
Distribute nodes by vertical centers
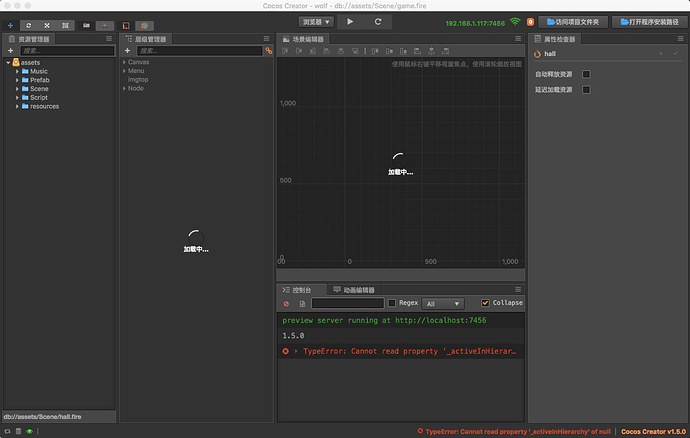(x=389, y=51)
